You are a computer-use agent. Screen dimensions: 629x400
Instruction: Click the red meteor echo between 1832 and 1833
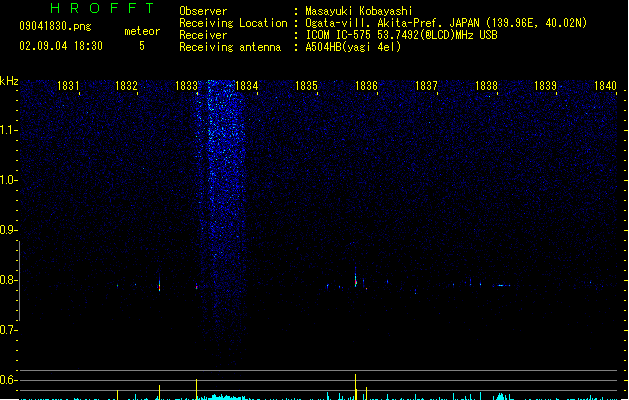pos(159,284)
